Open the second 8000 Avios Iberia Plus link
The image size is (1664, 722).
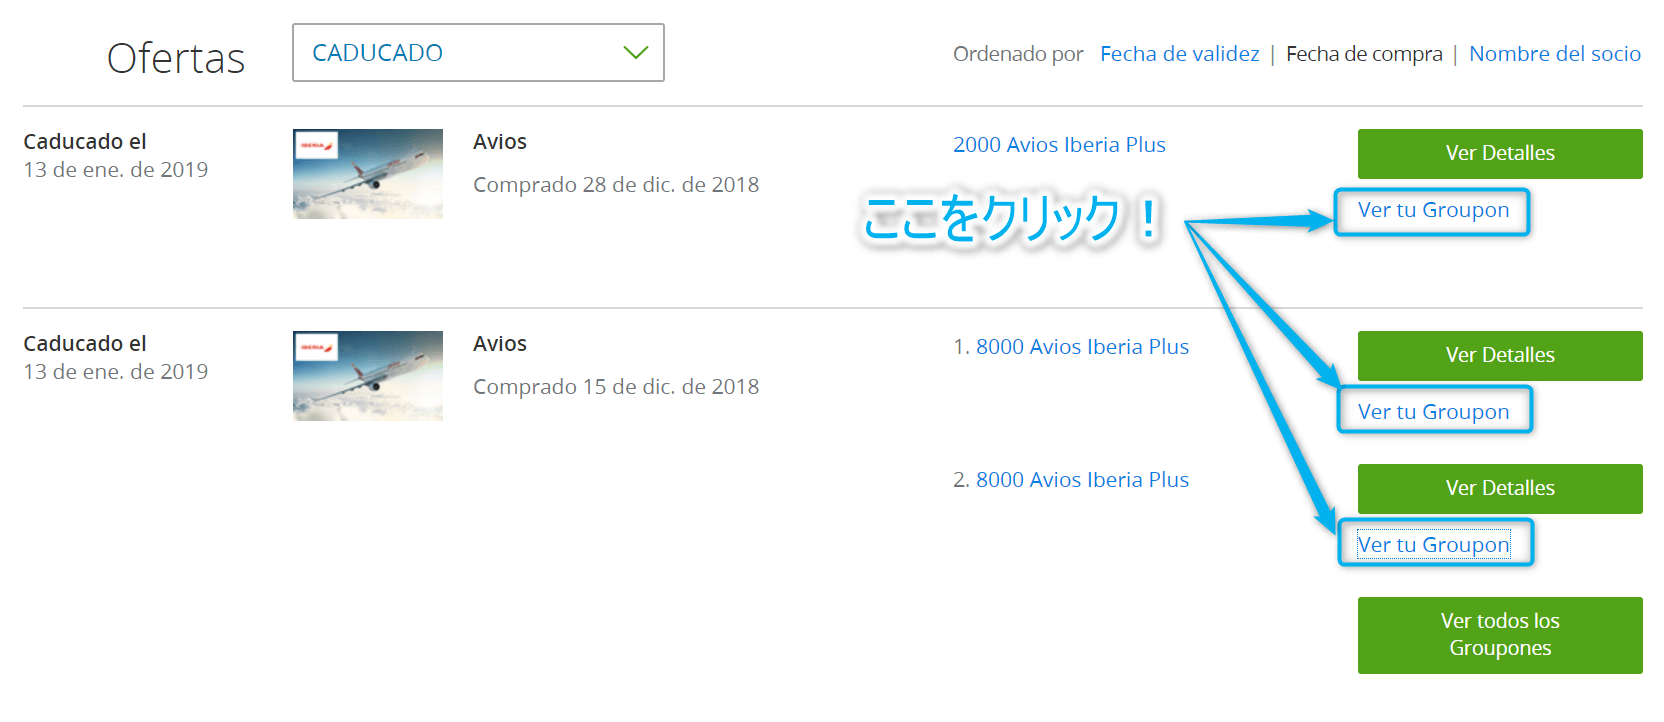[1082, 480]
